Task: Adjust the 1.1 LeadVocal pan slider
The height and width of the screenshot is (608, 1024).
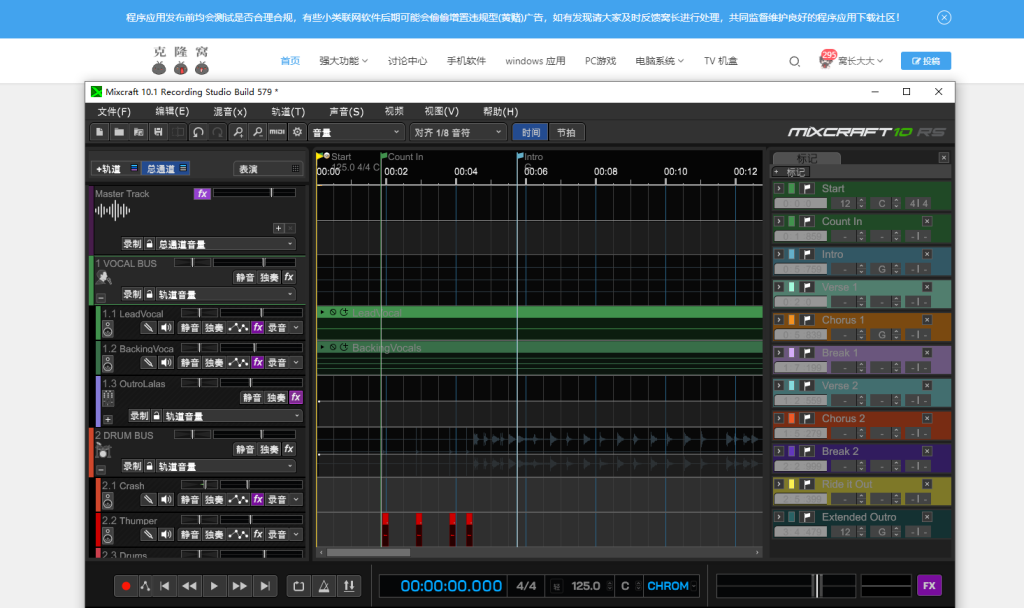Action: point(199,313)
